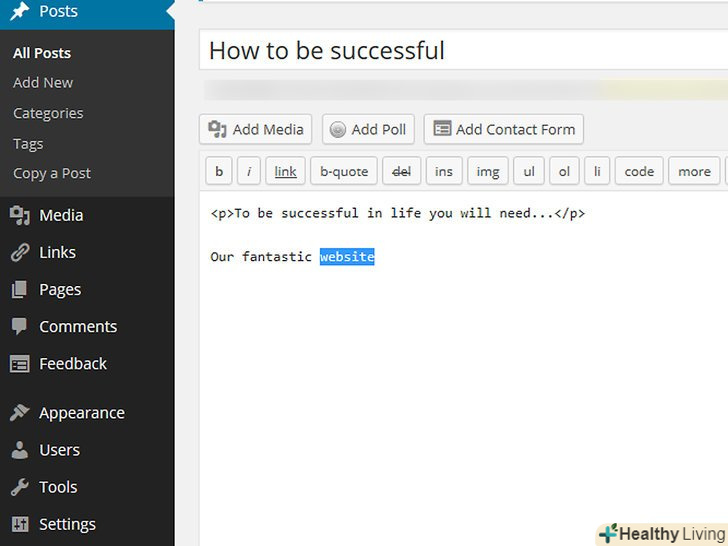Image resolution: width=728 pixels, height=546 pixels.
Task: Click the post title field
Action: [463, 50]
